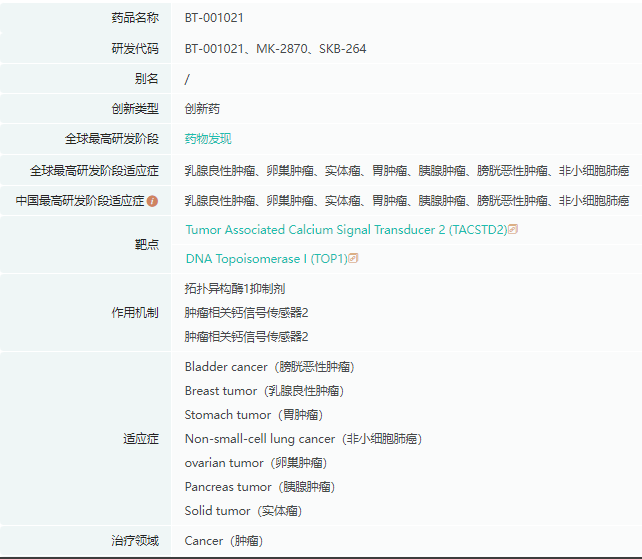Click the 药物发现 stage link
The height and width of the screenshot is (559, 642).
click(x=208, y=139)
